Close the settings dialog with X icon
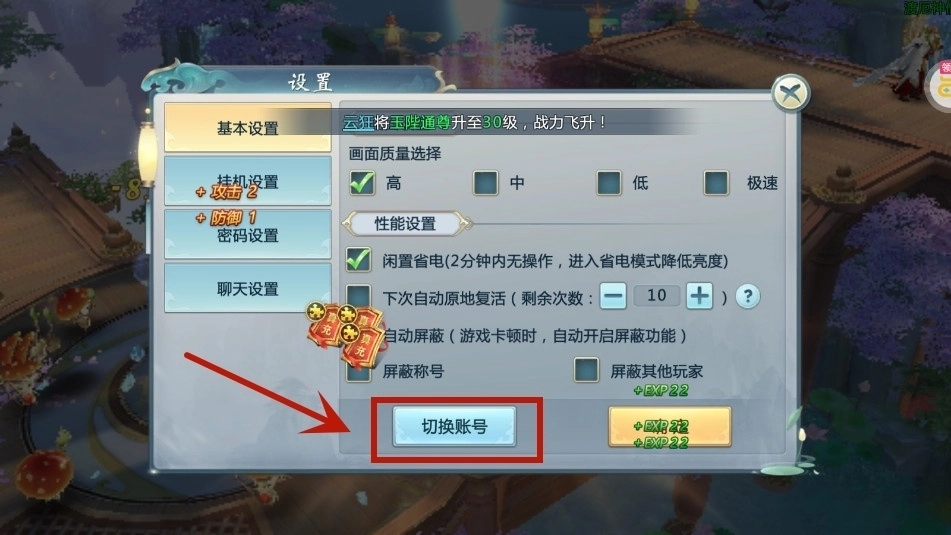This screenshot has width=951, height=535. [790, 93]
